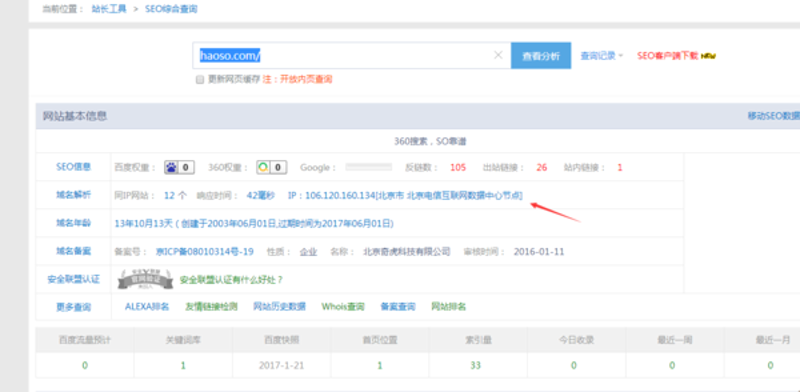Click the 企业 nature value

(x=309, y=252)
